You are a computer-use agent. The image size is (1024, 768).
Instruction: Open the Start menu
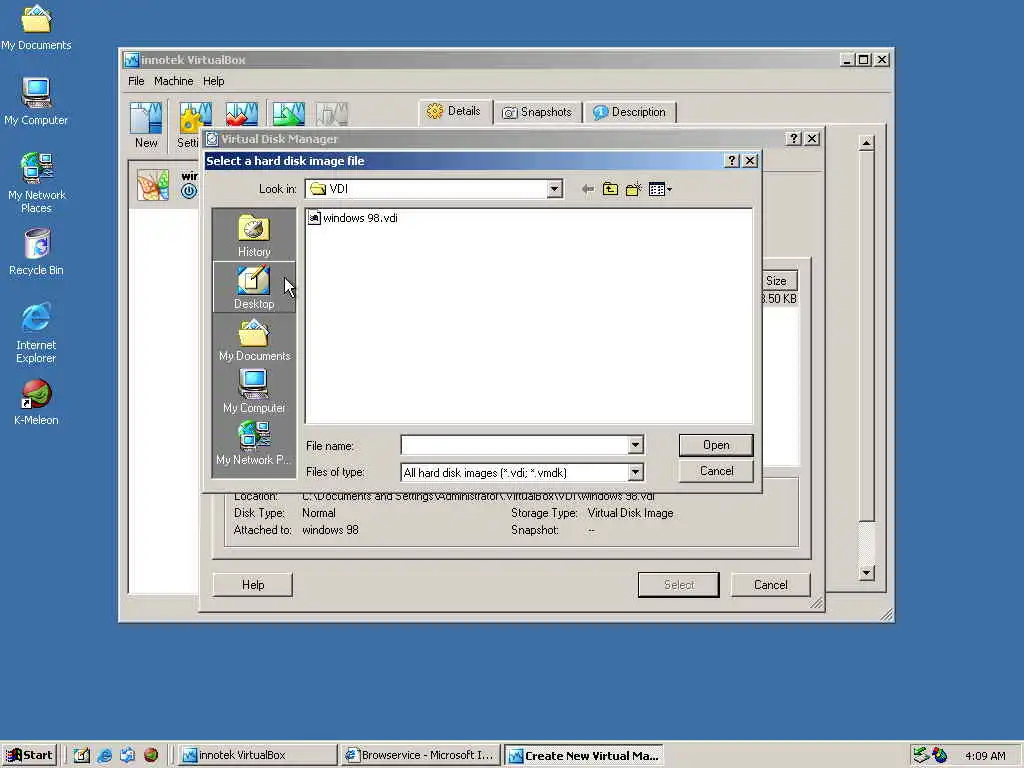point(29,755)
